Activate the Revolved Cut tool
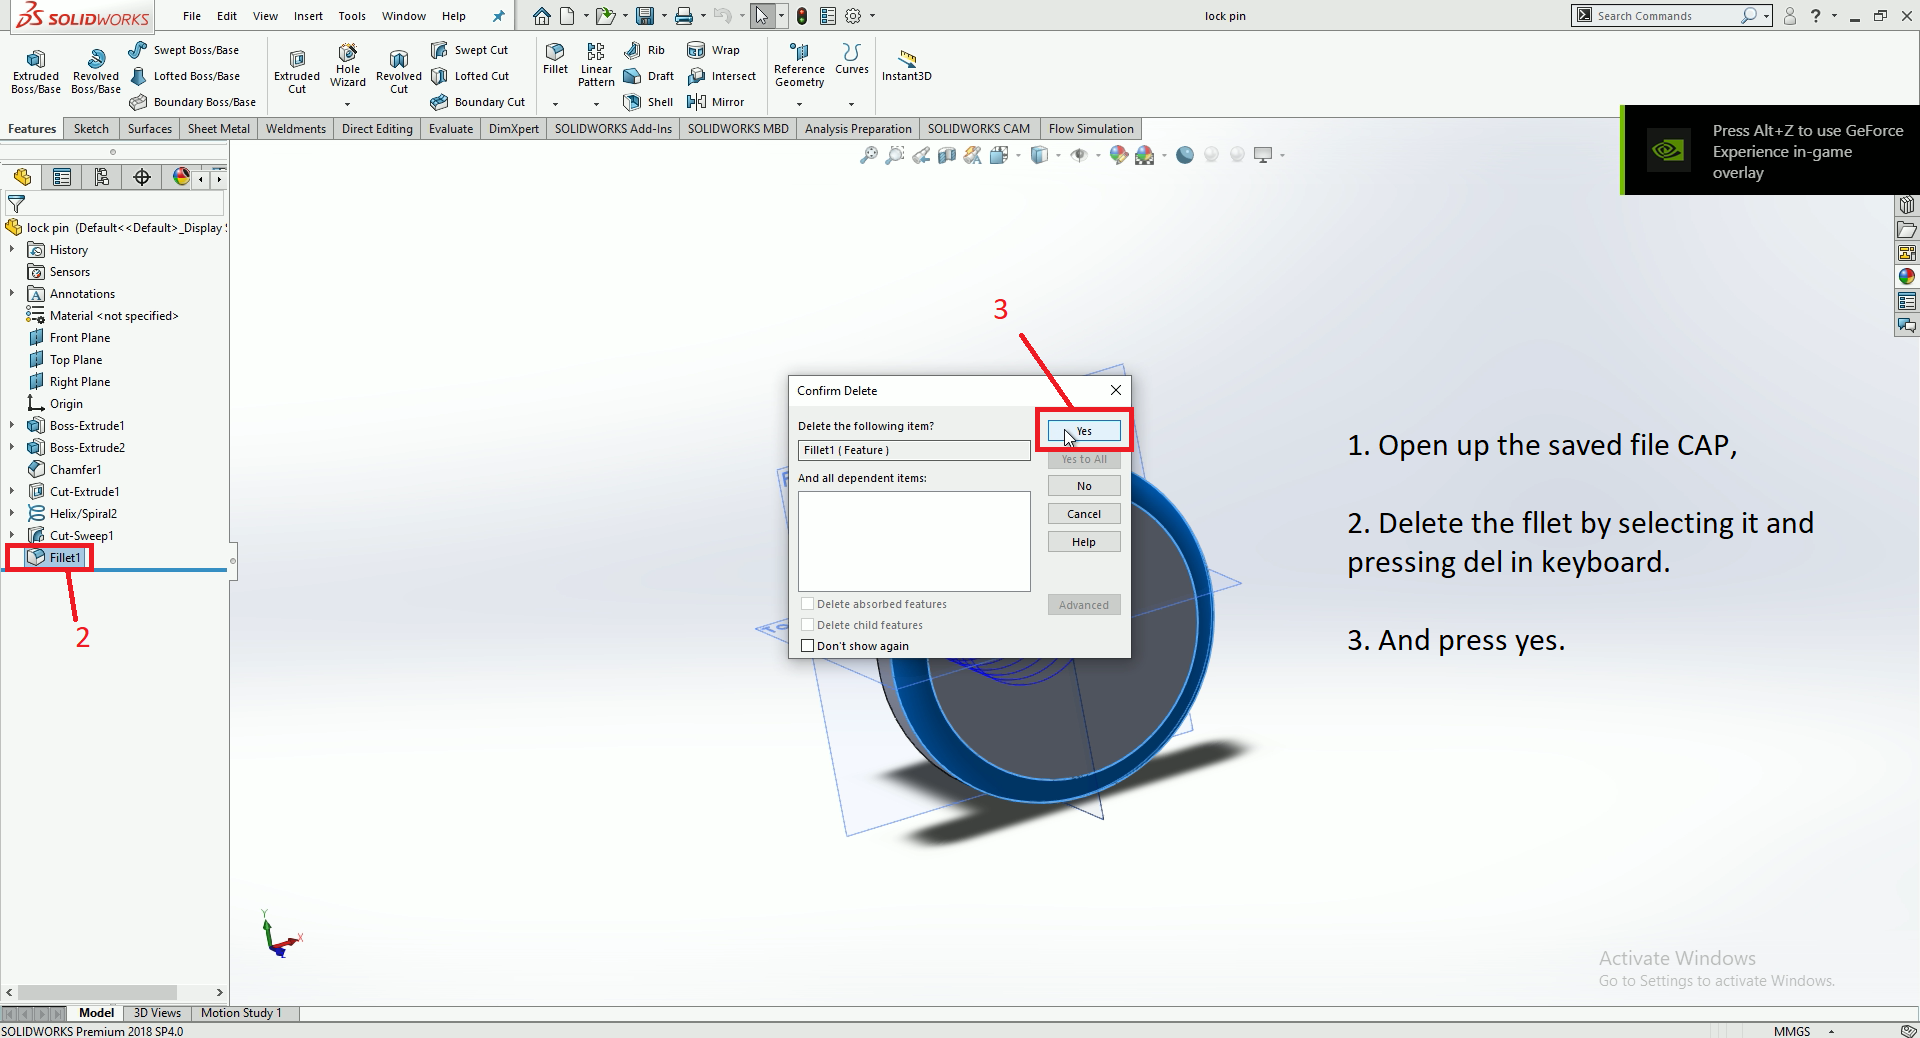The height and width of the screenshot is (1038, 1920). [399, 72]
